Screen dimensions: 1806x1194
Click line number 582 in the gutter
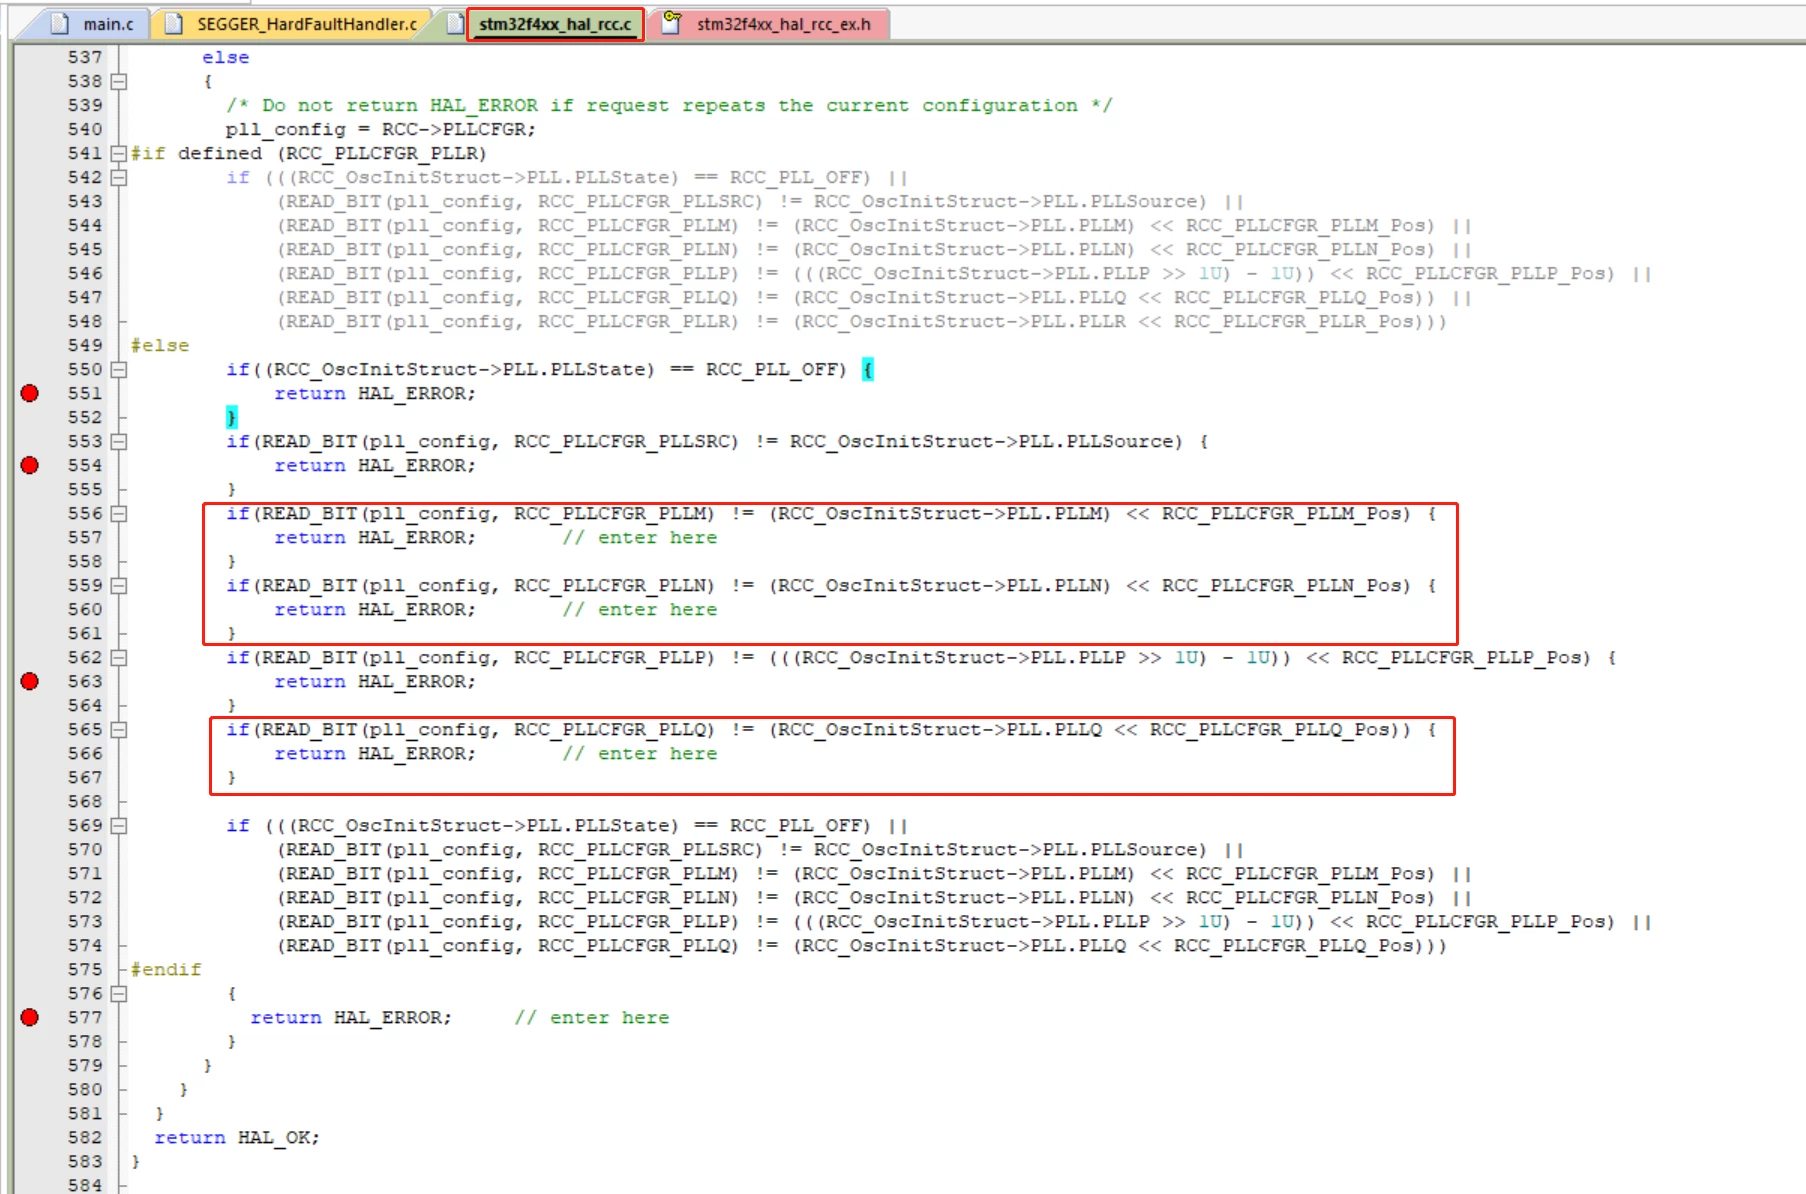85,1137
